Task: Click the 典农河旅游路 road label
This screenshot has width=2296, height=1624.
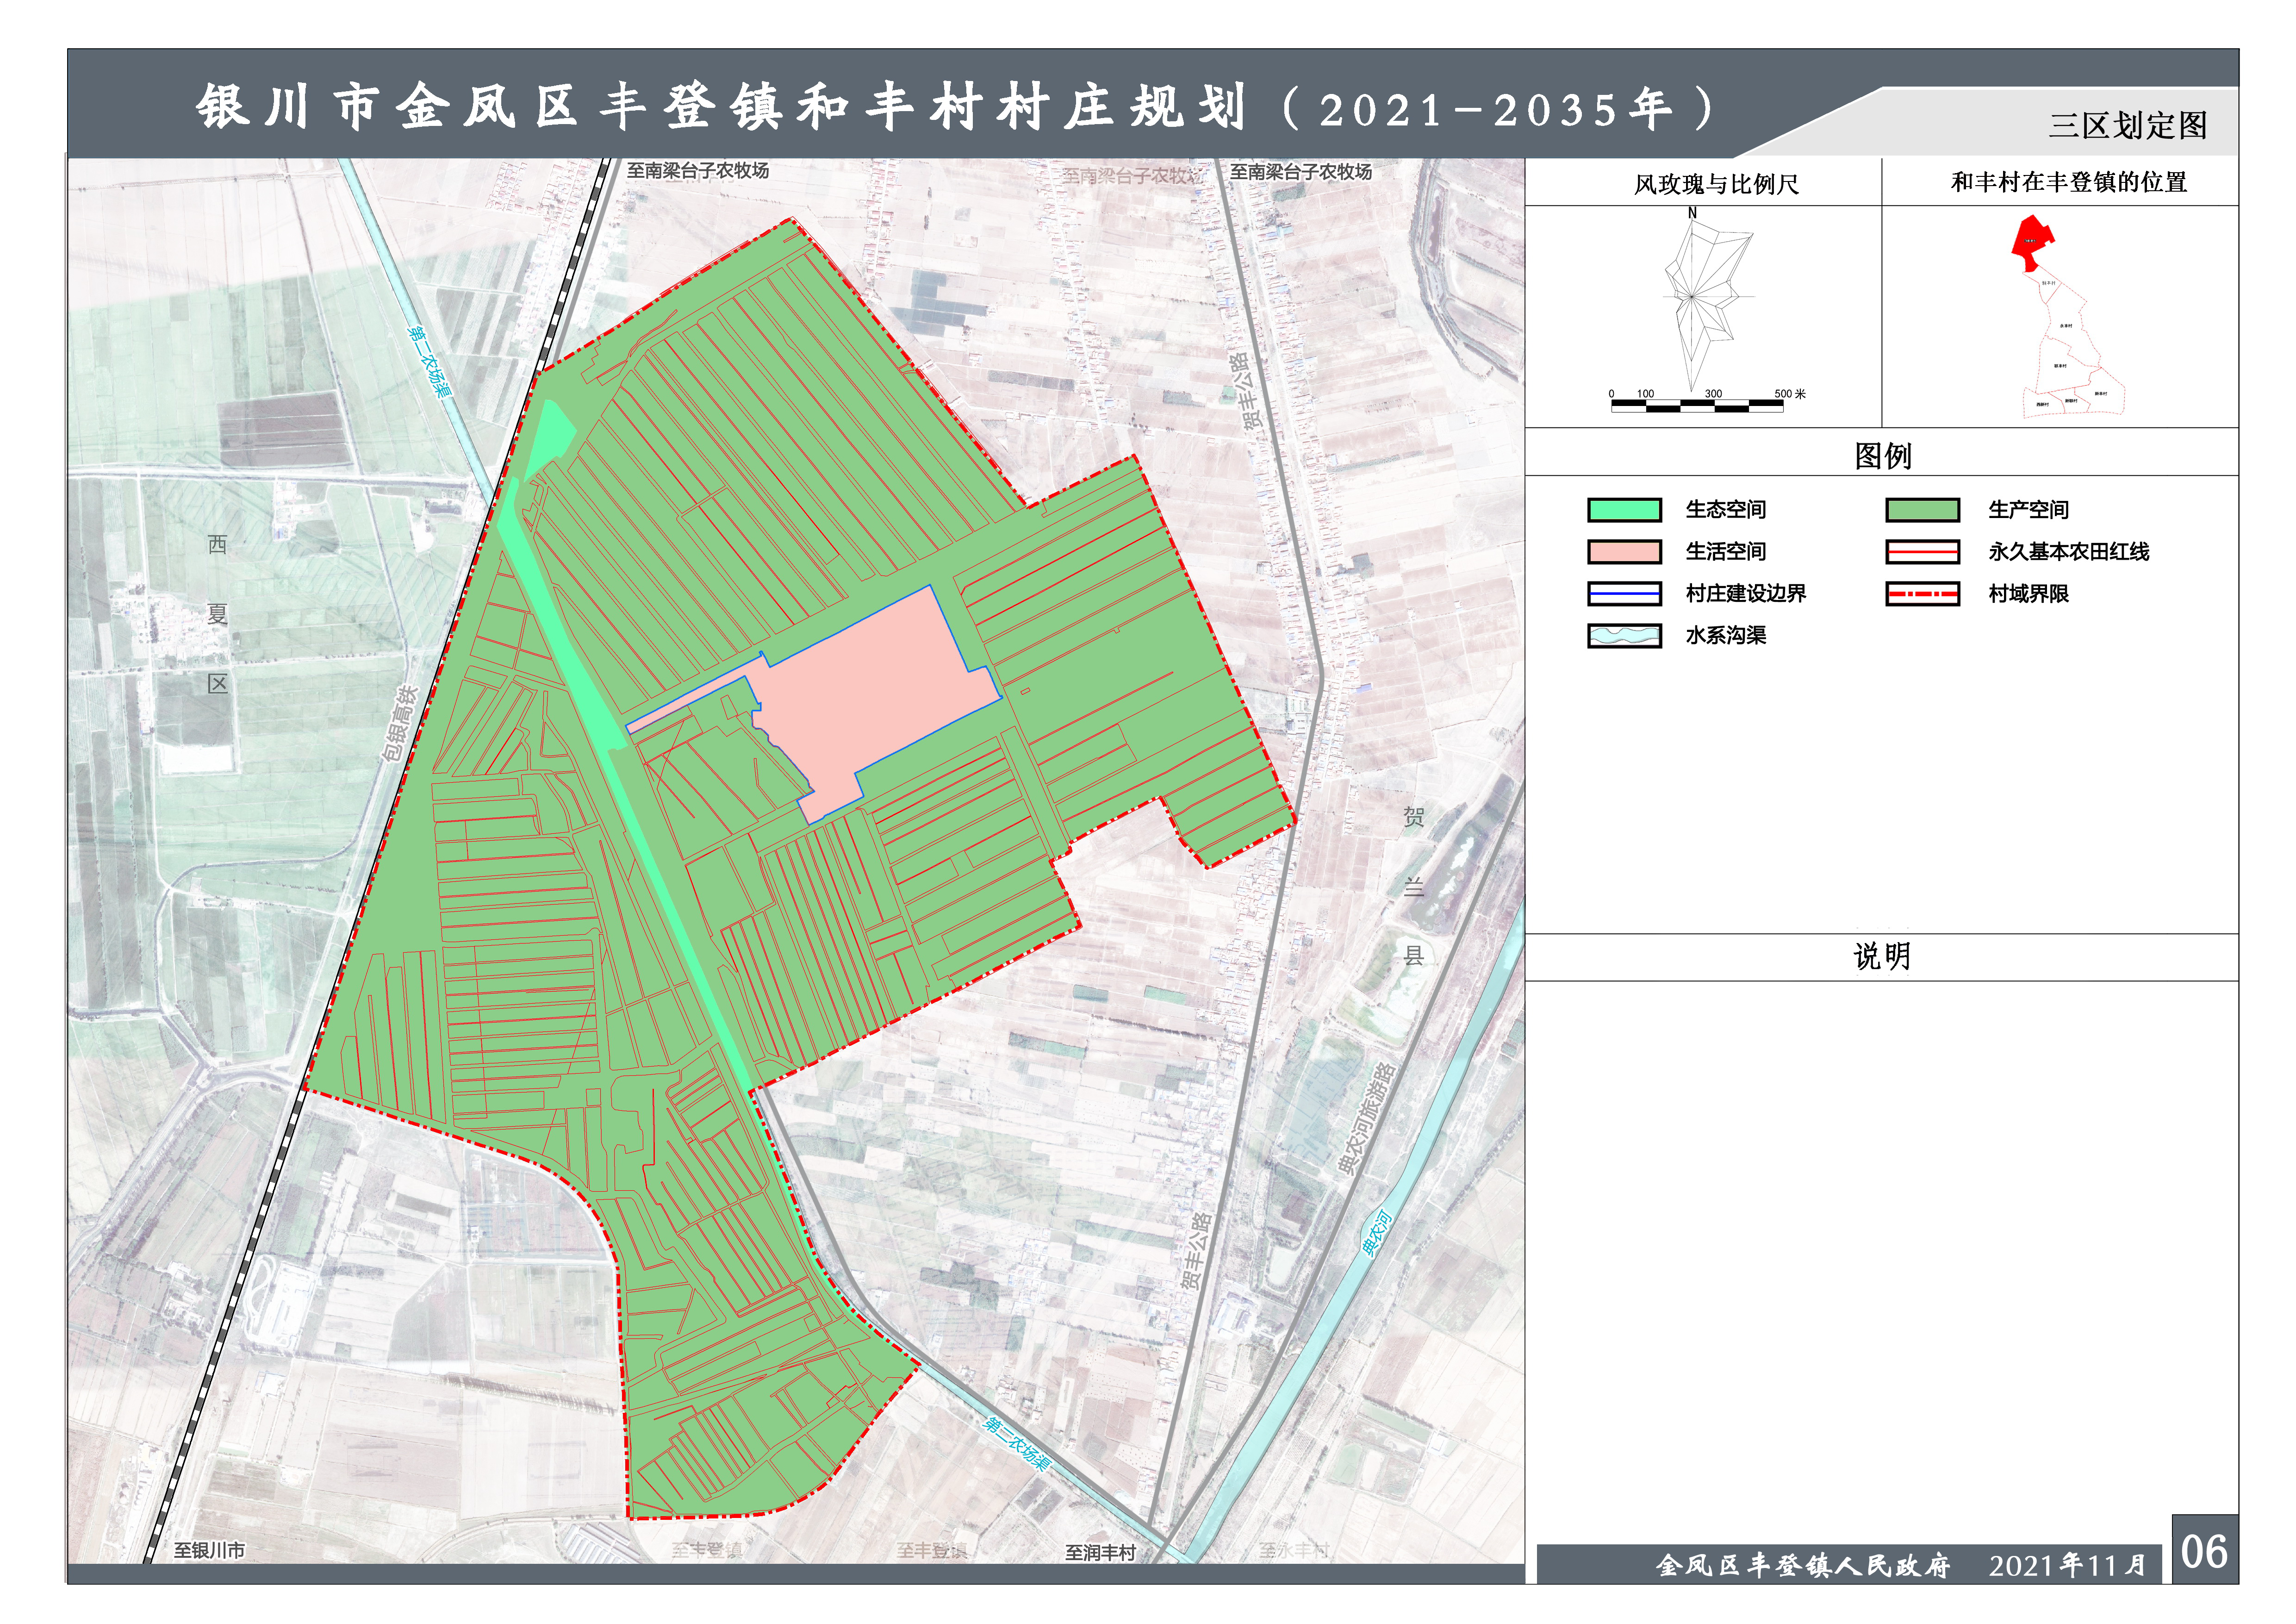Action: (1366, 1119)
